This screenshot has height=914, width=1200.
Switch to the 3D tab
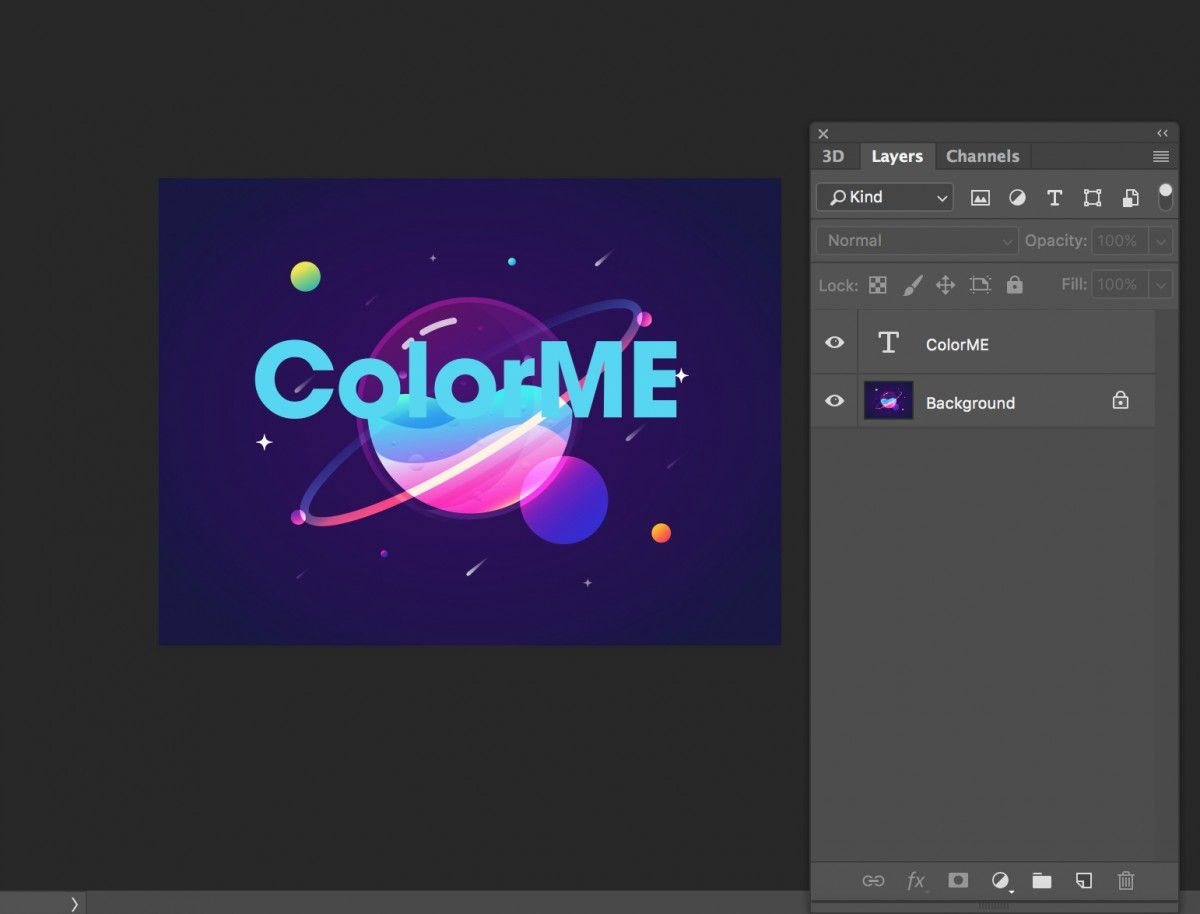tap(833, 156)
